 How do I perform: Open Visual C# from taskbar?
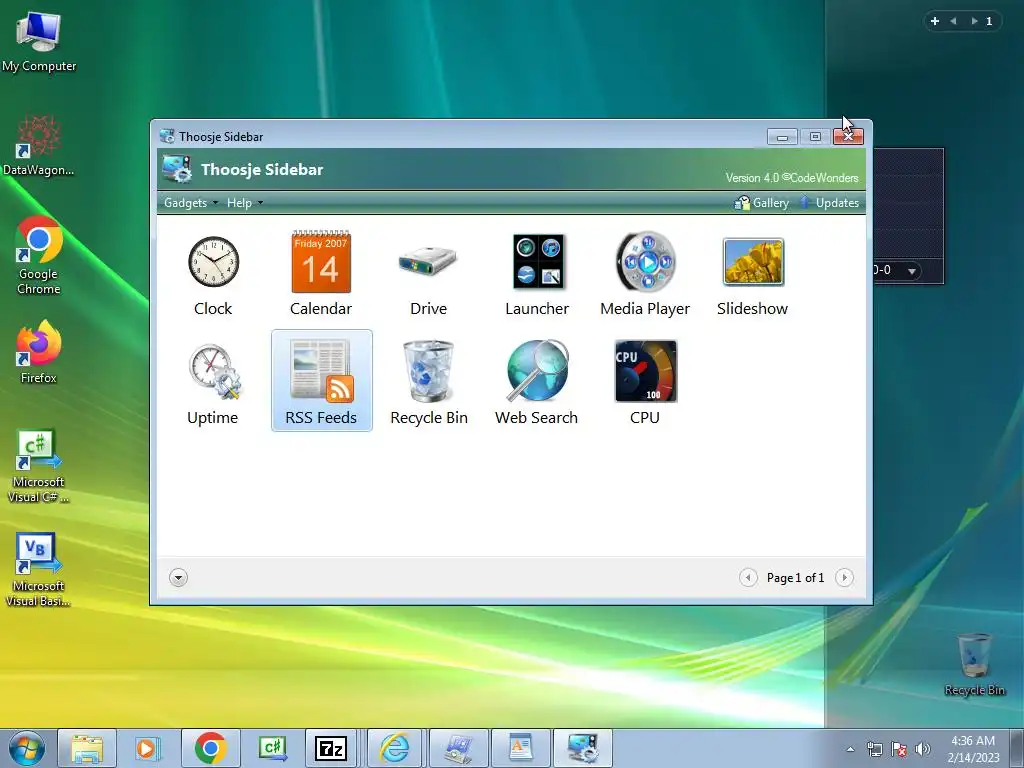pyautogui.click(x=272, y=748)
